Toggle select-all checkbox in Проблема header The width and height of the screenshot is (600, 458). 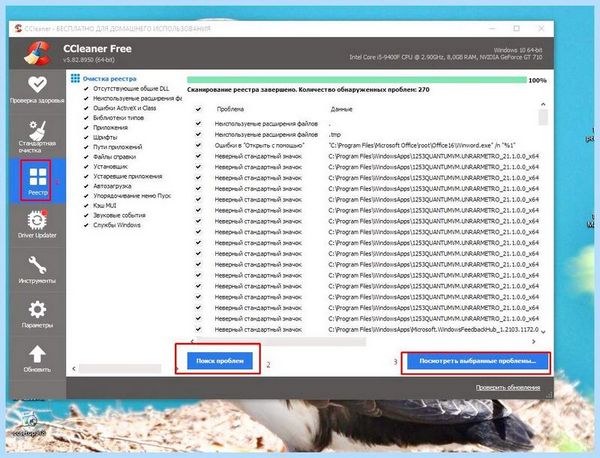[x=198, y=109]
